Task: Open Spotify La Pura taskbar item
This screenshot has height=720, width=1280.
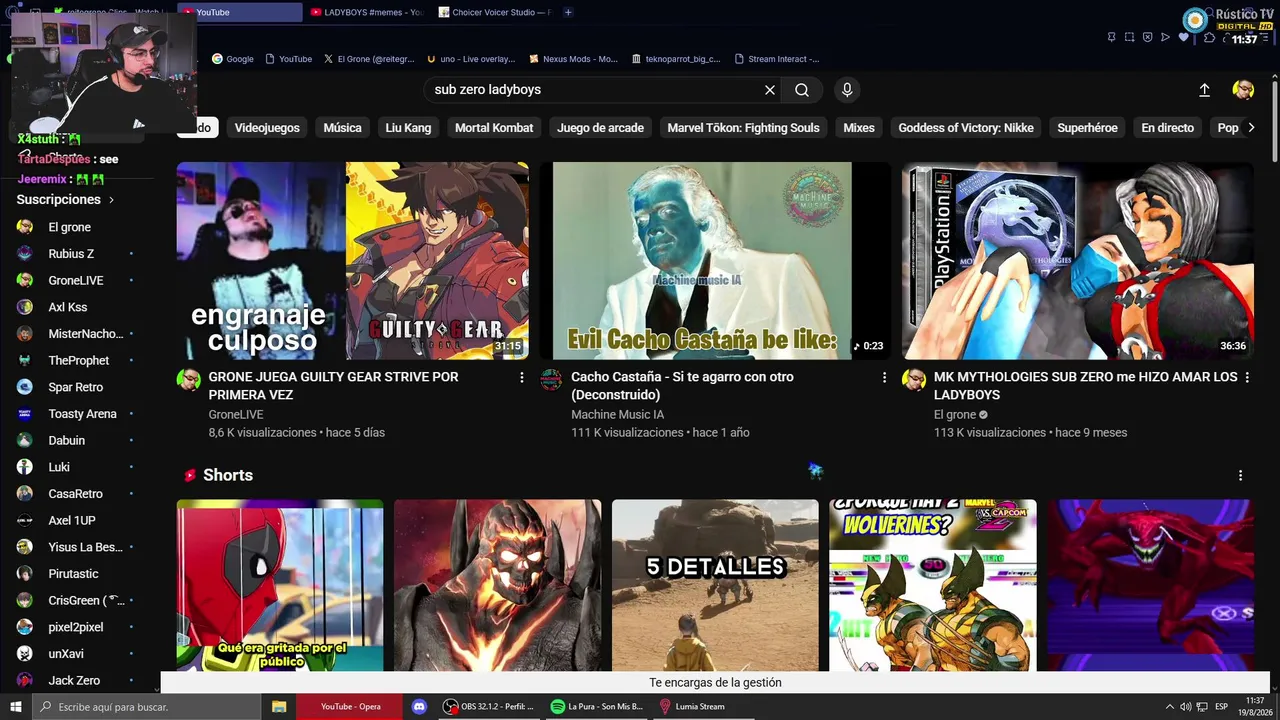Action: (597, 707)
